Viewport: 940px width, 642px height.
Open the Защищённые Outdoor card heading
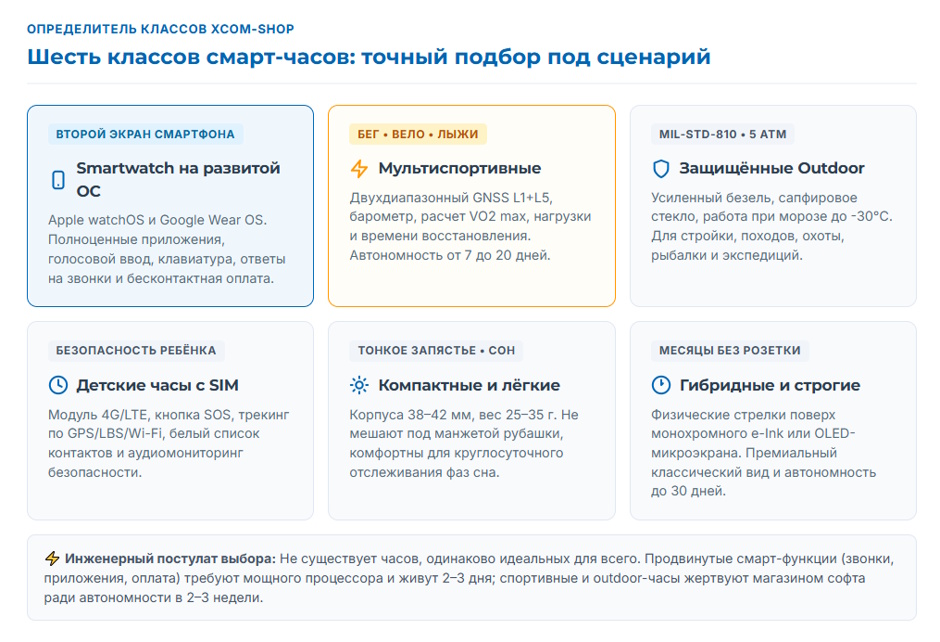pyautogui.click(x=772, y=168)
